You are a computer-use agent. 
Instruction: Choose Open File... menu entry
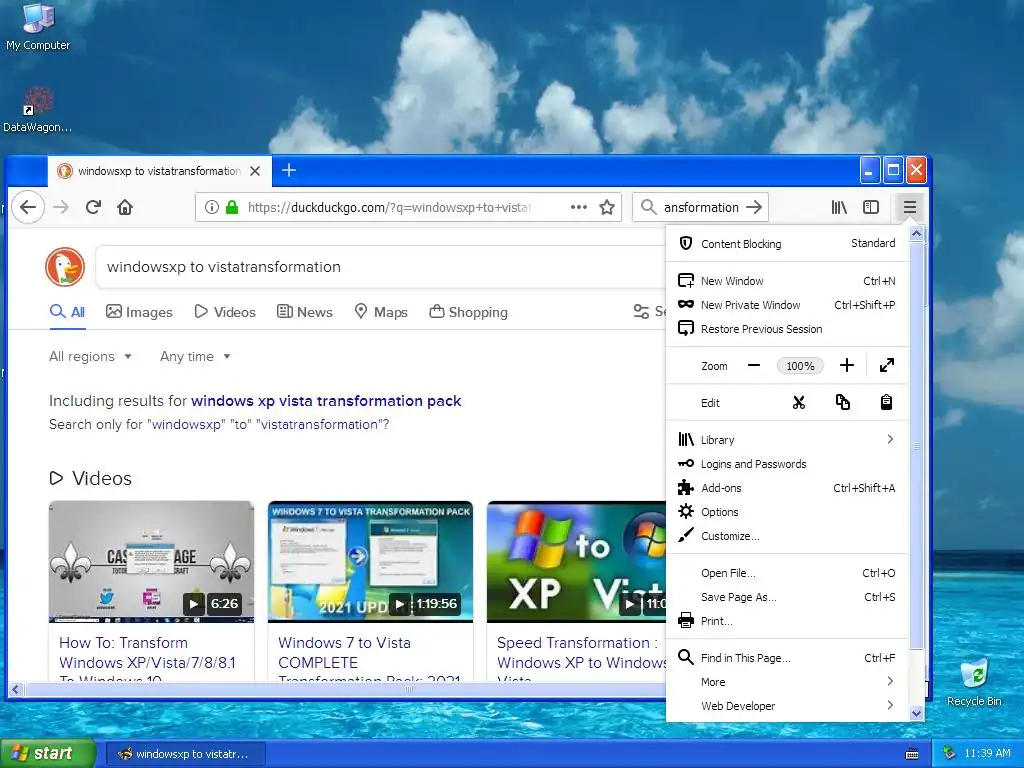[787, 573]
